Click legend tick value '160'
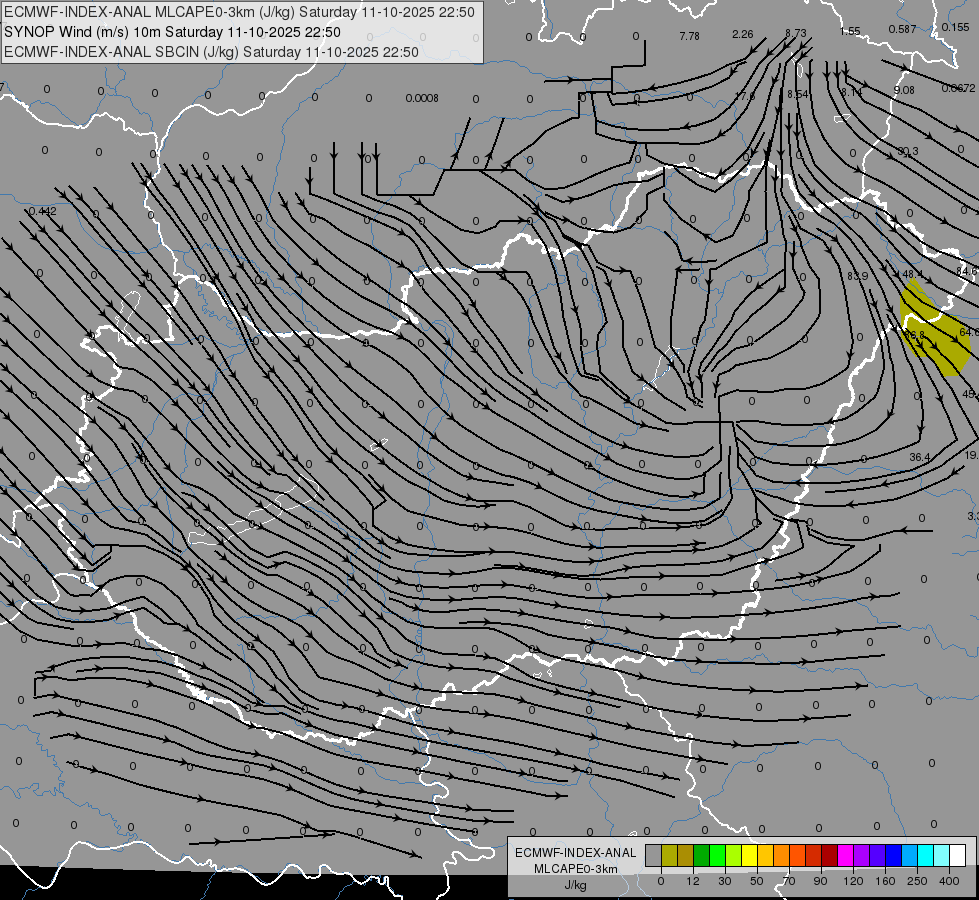This screenshot has width=979, height=900. pos(885,881)
